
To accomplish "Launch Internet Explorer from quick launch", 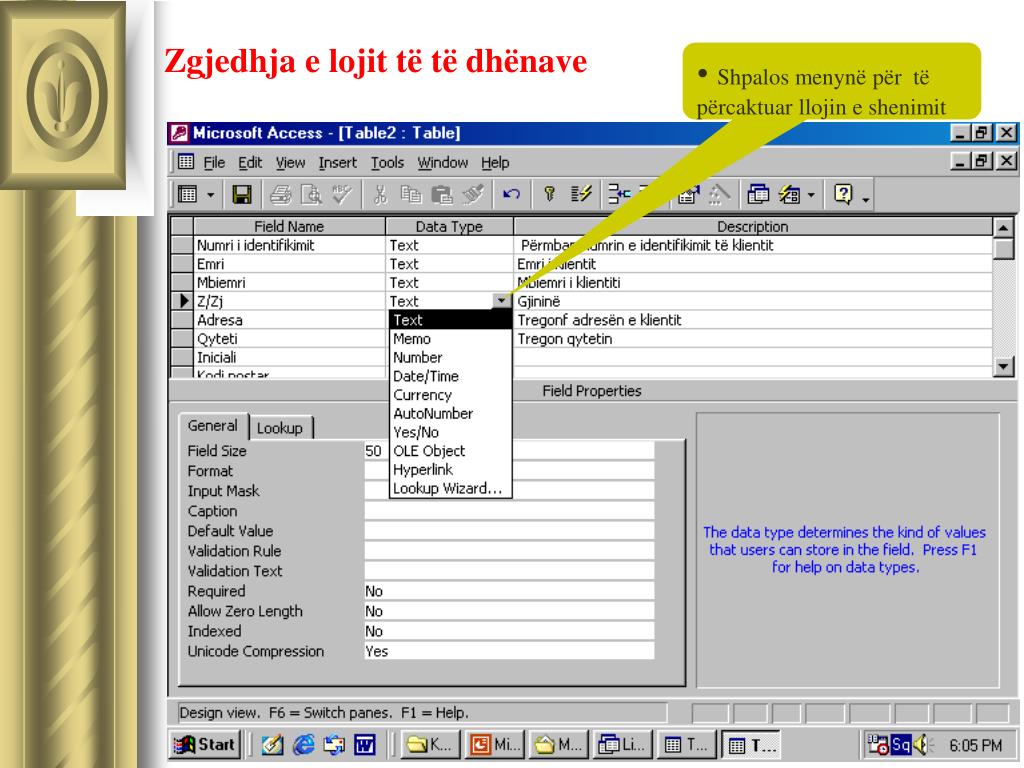I will (304, 744).
